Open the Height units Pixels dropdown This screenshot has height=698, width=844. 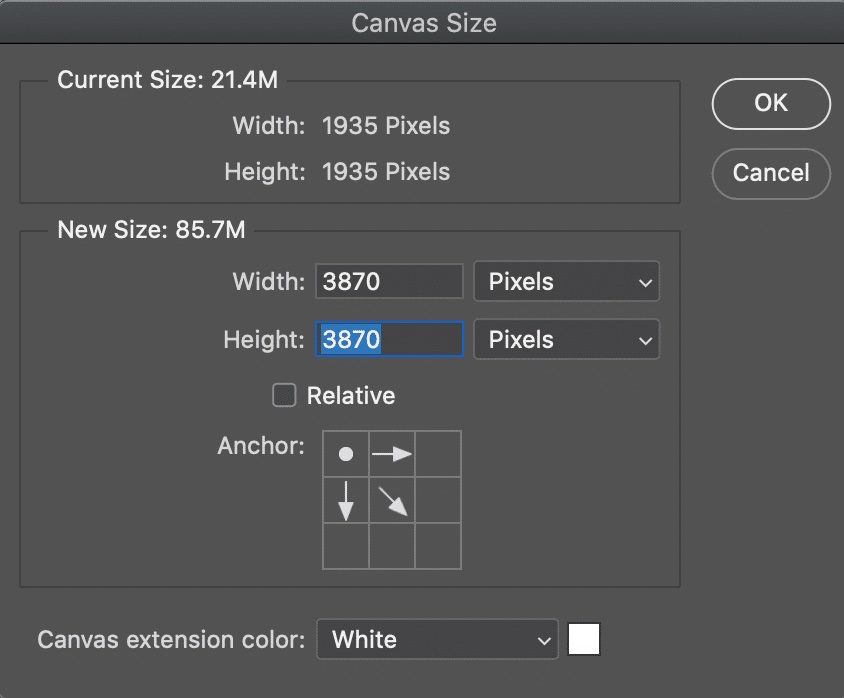click(x=566, y=339)
